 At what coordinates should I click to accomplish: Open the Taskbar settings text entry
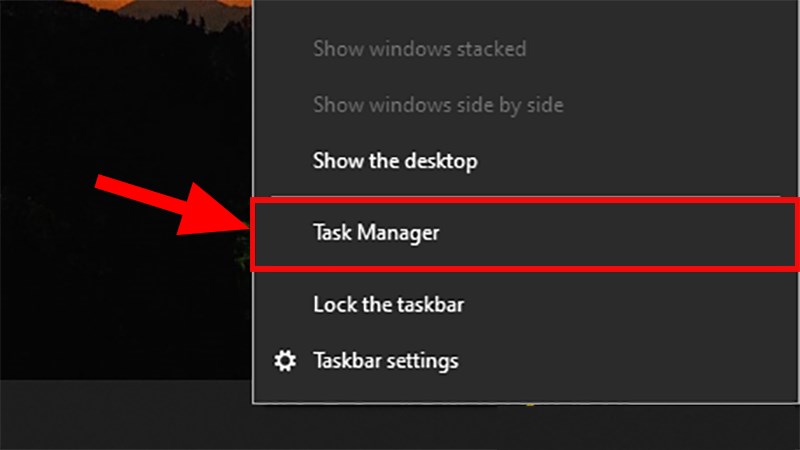point(385,360)
